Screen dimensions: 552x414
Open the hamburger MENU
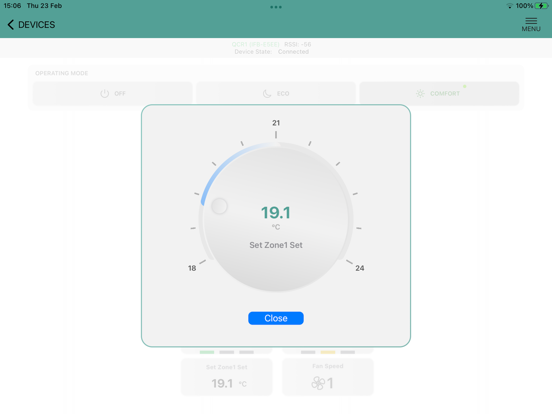click(531, 25)
